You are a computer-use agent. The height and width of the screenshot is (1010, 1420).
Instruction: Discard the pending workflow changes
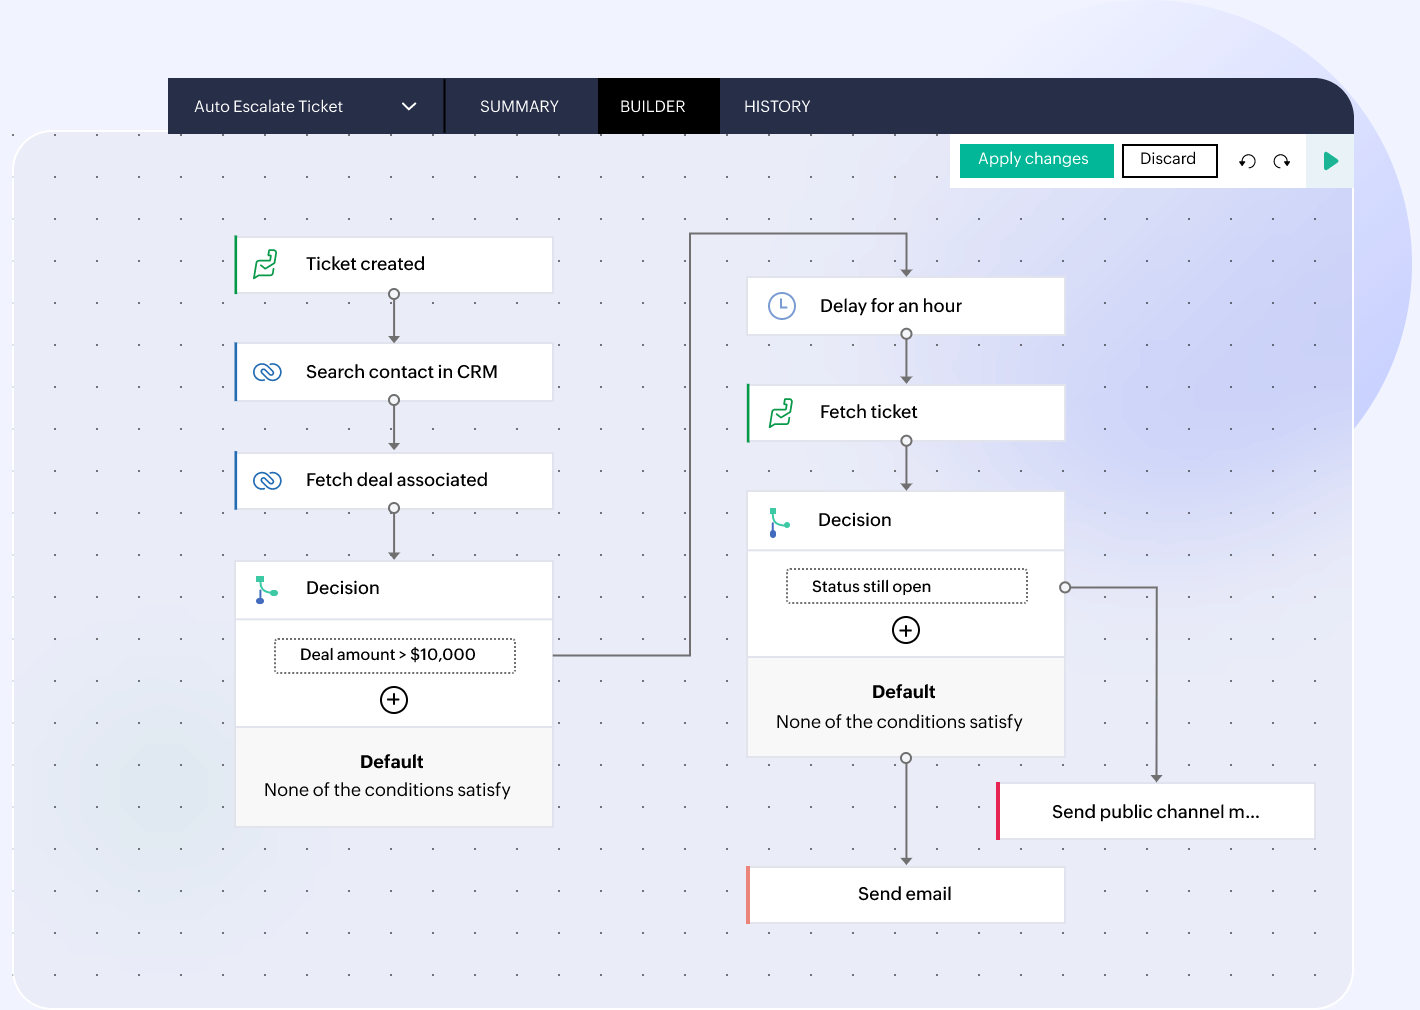[x=1169, y=160]
